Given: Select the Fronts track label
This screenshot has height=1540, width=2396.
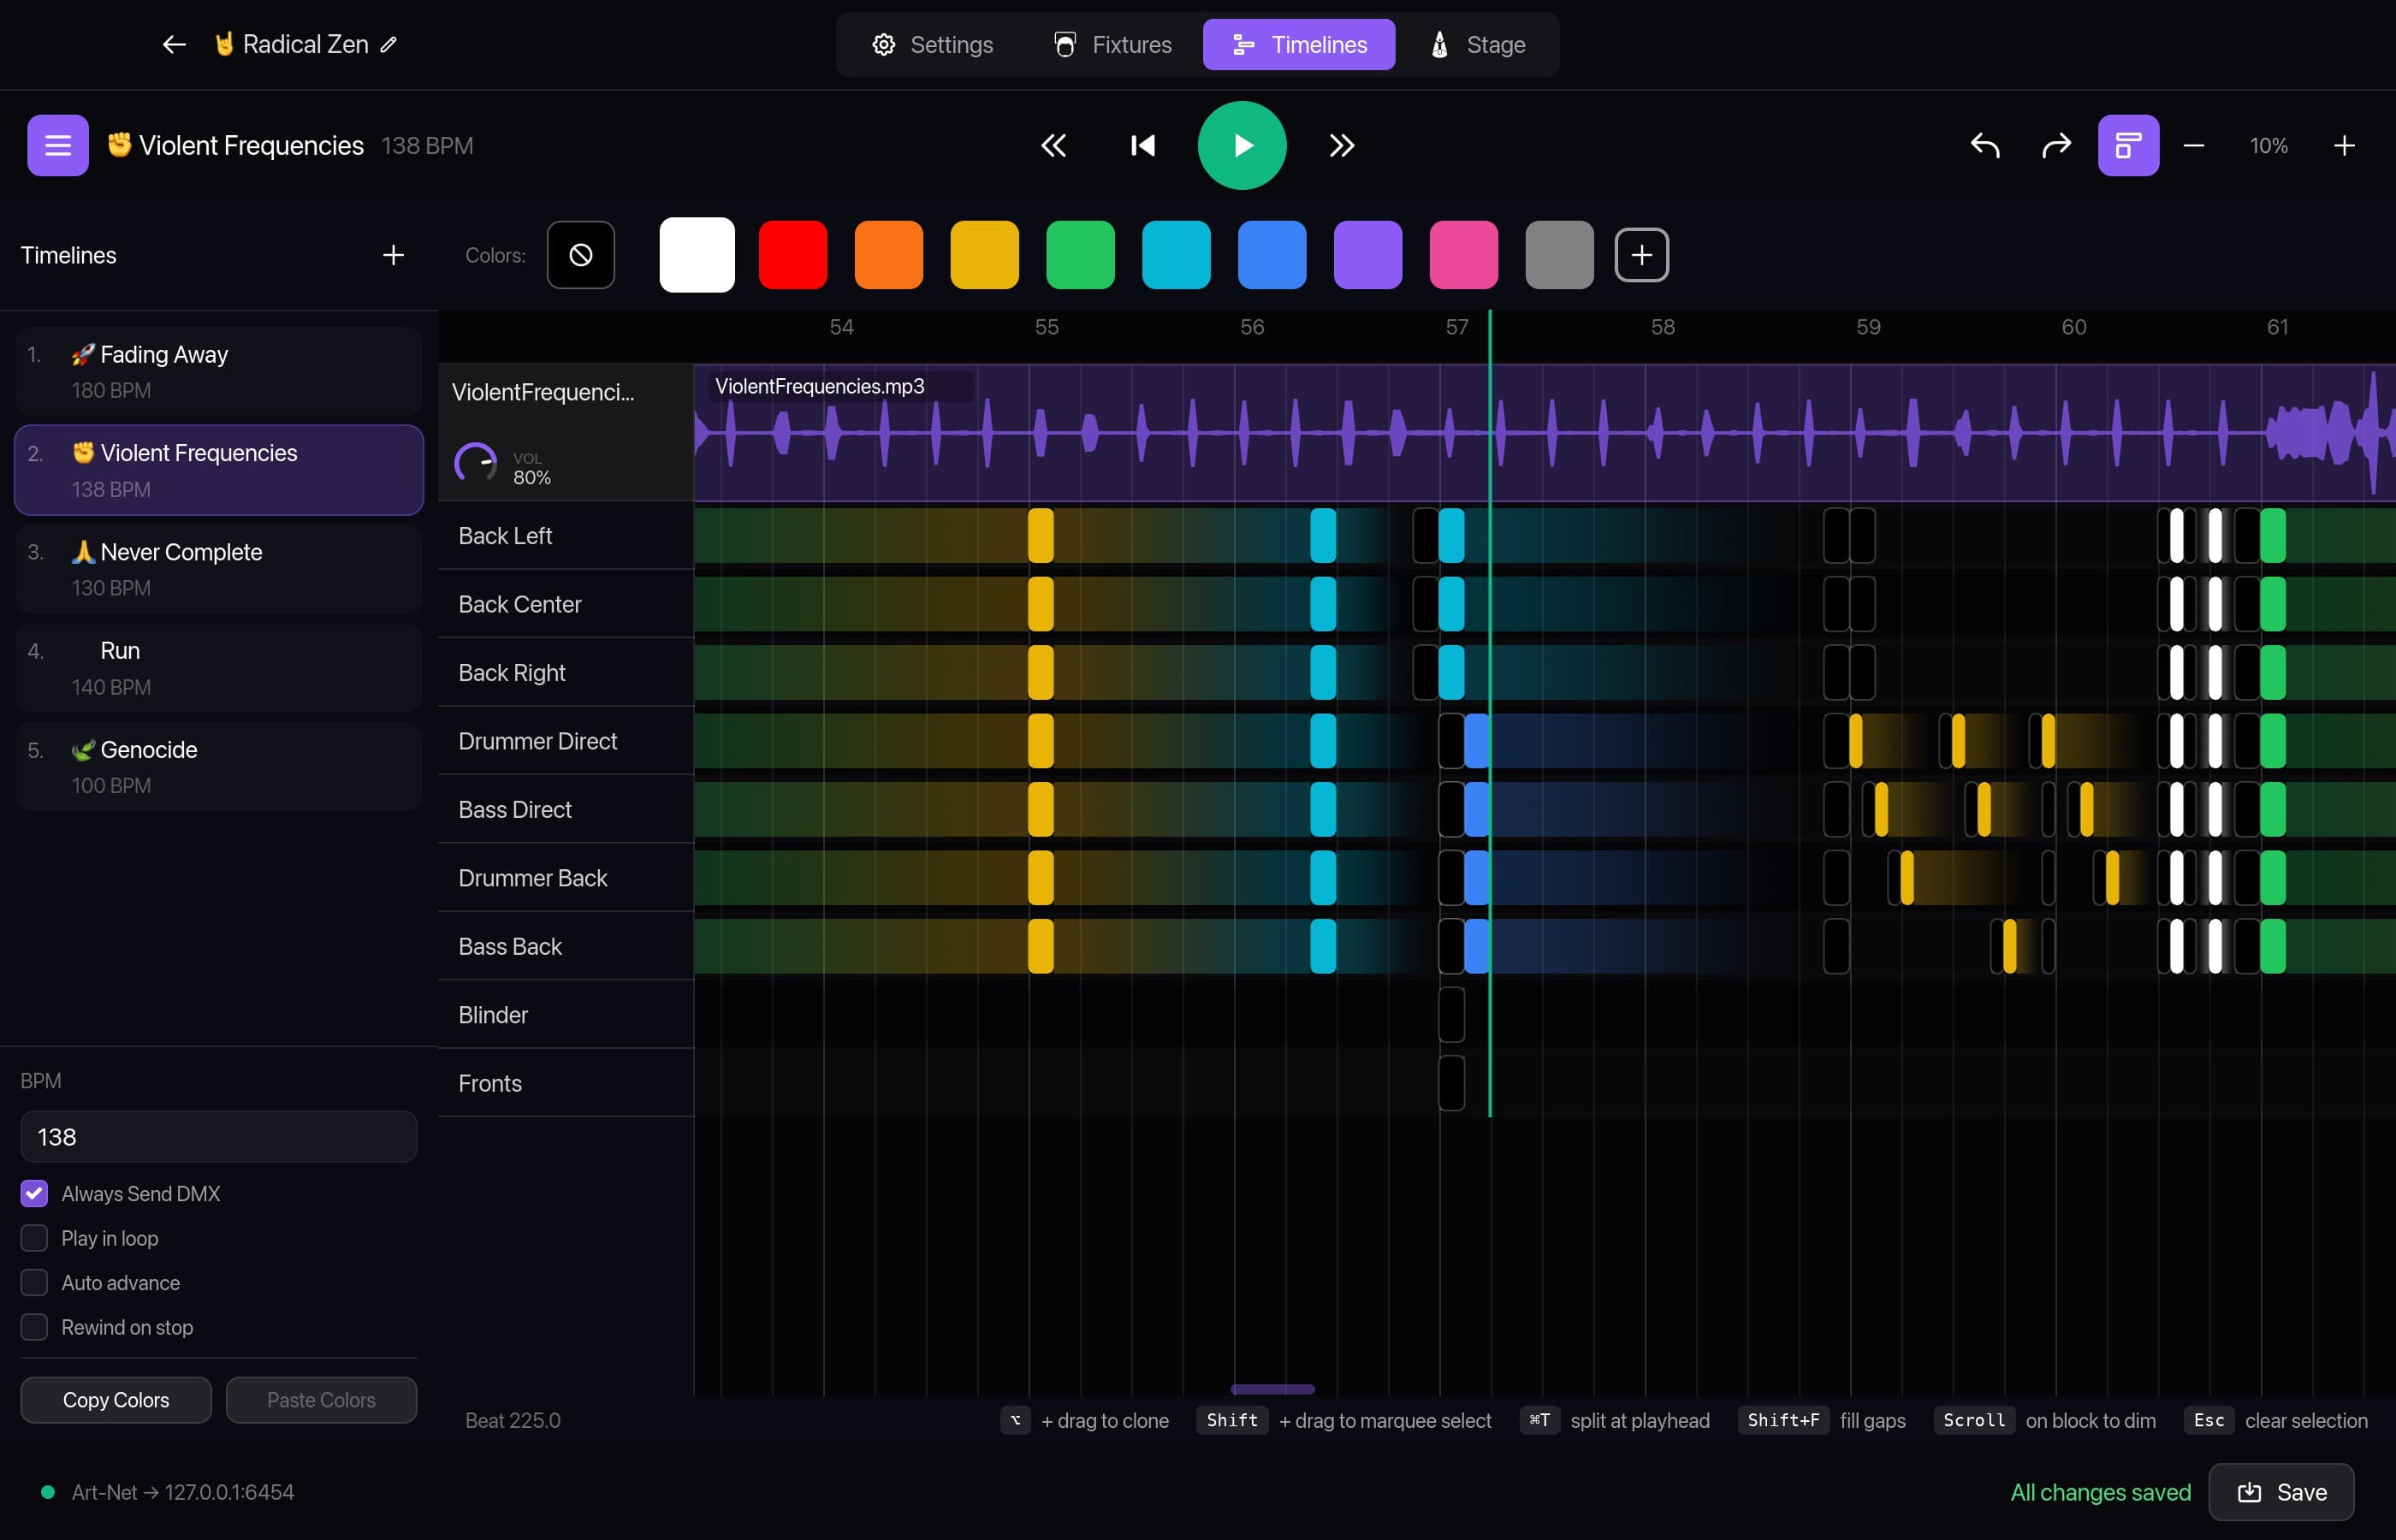Looking at the screenshot, I should click(x=490, y=1084).
